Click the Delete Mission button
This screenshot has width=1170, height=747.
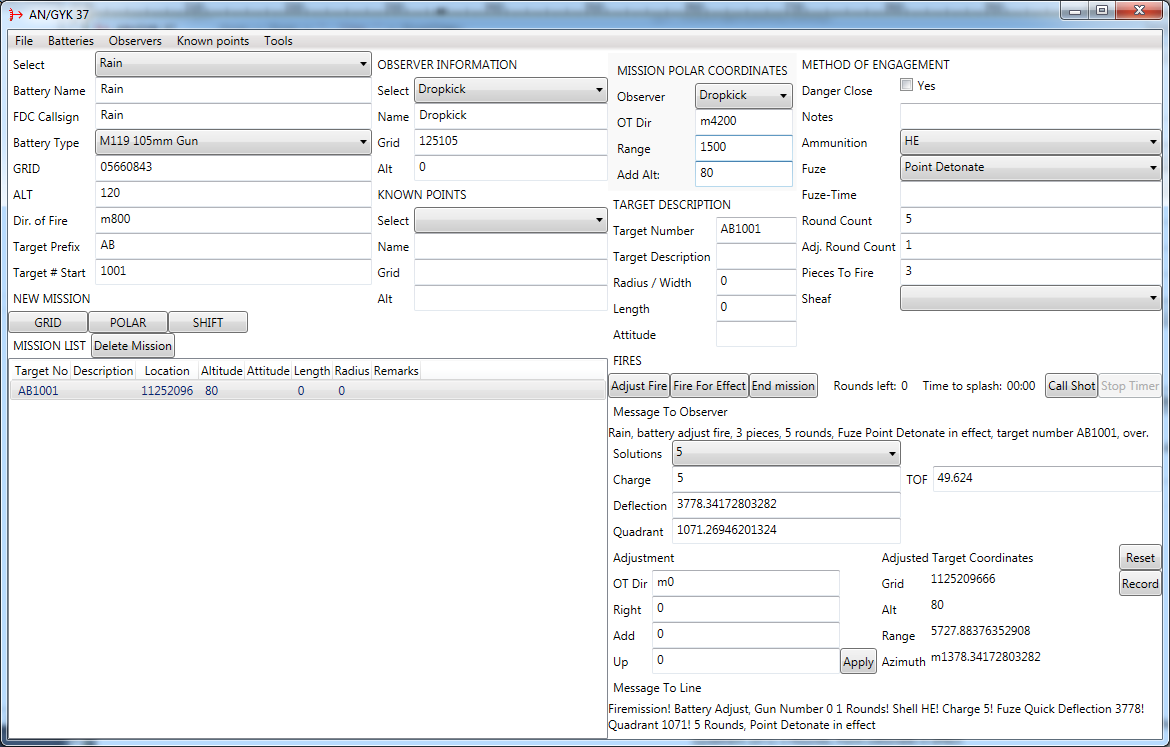[x=133, y=346]
